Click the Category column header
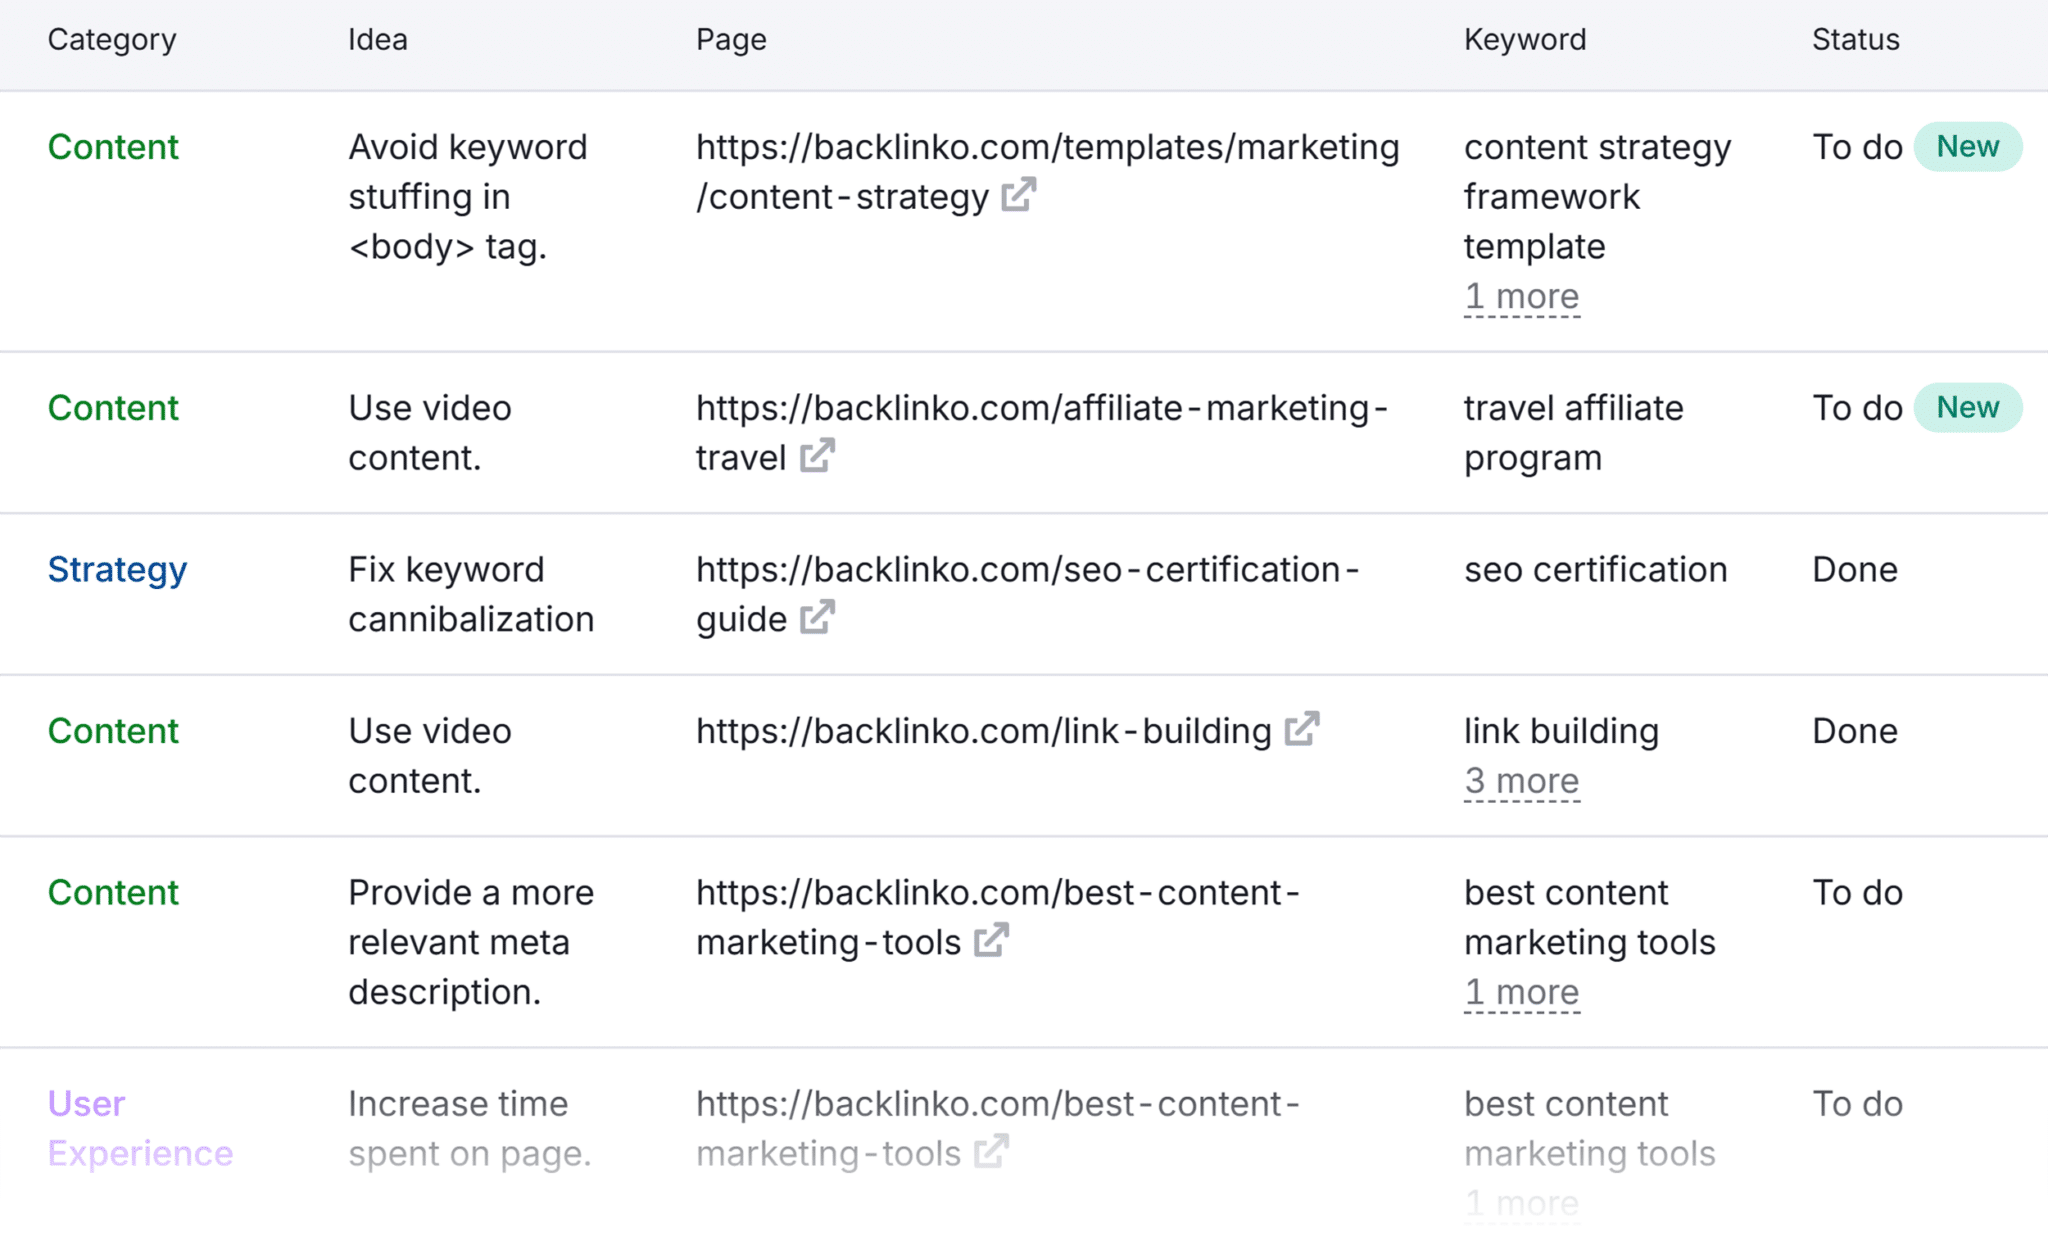Image resolution: width=2048 pixels, height=1255 pixels. coord(112,40)
